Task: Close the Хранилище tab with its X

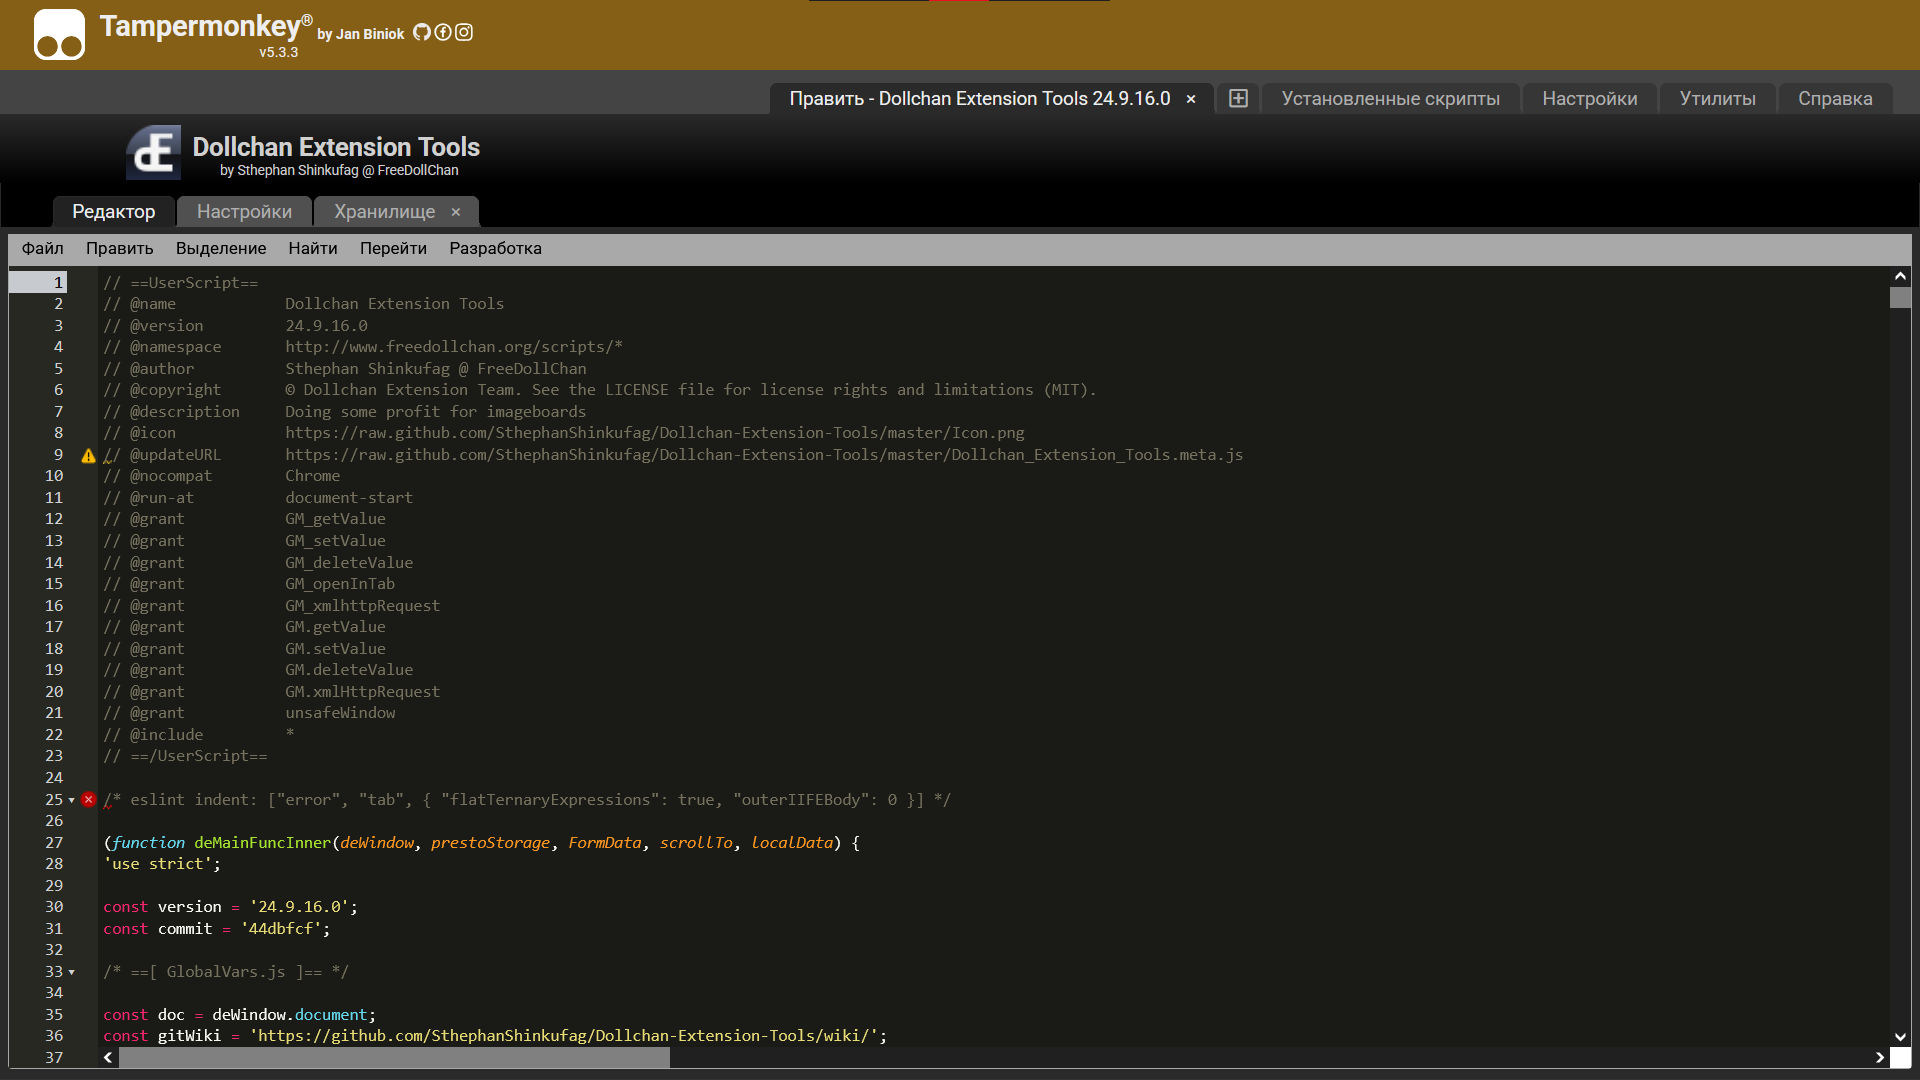Action: (x=456, y=212)
